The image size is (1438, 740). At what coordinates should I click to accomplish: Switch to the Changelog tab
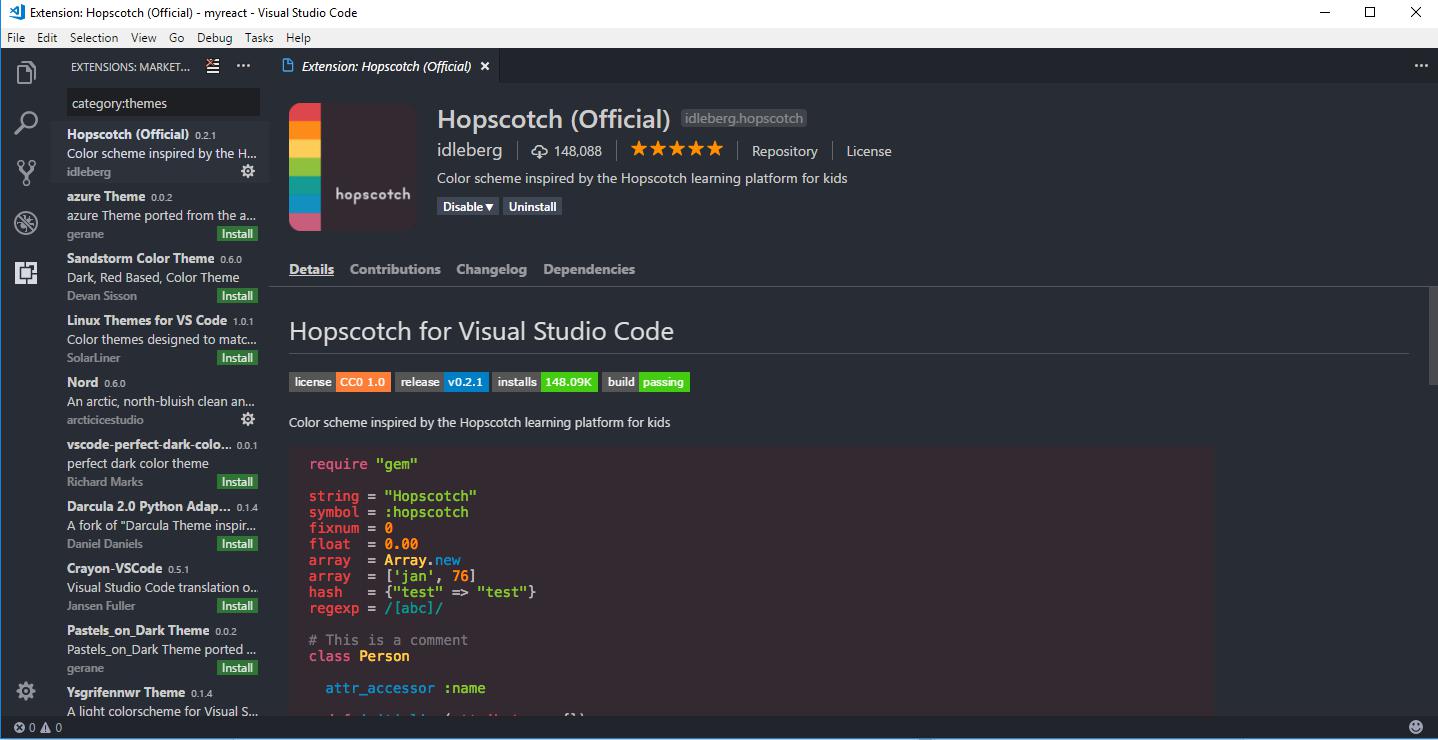[491, 269]
